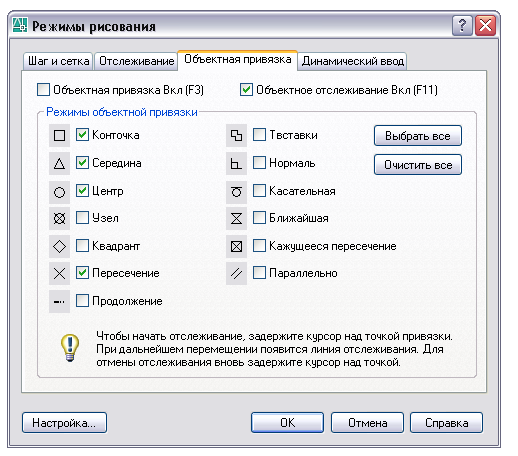Click the Квадрант diamond snap icon

59,247
